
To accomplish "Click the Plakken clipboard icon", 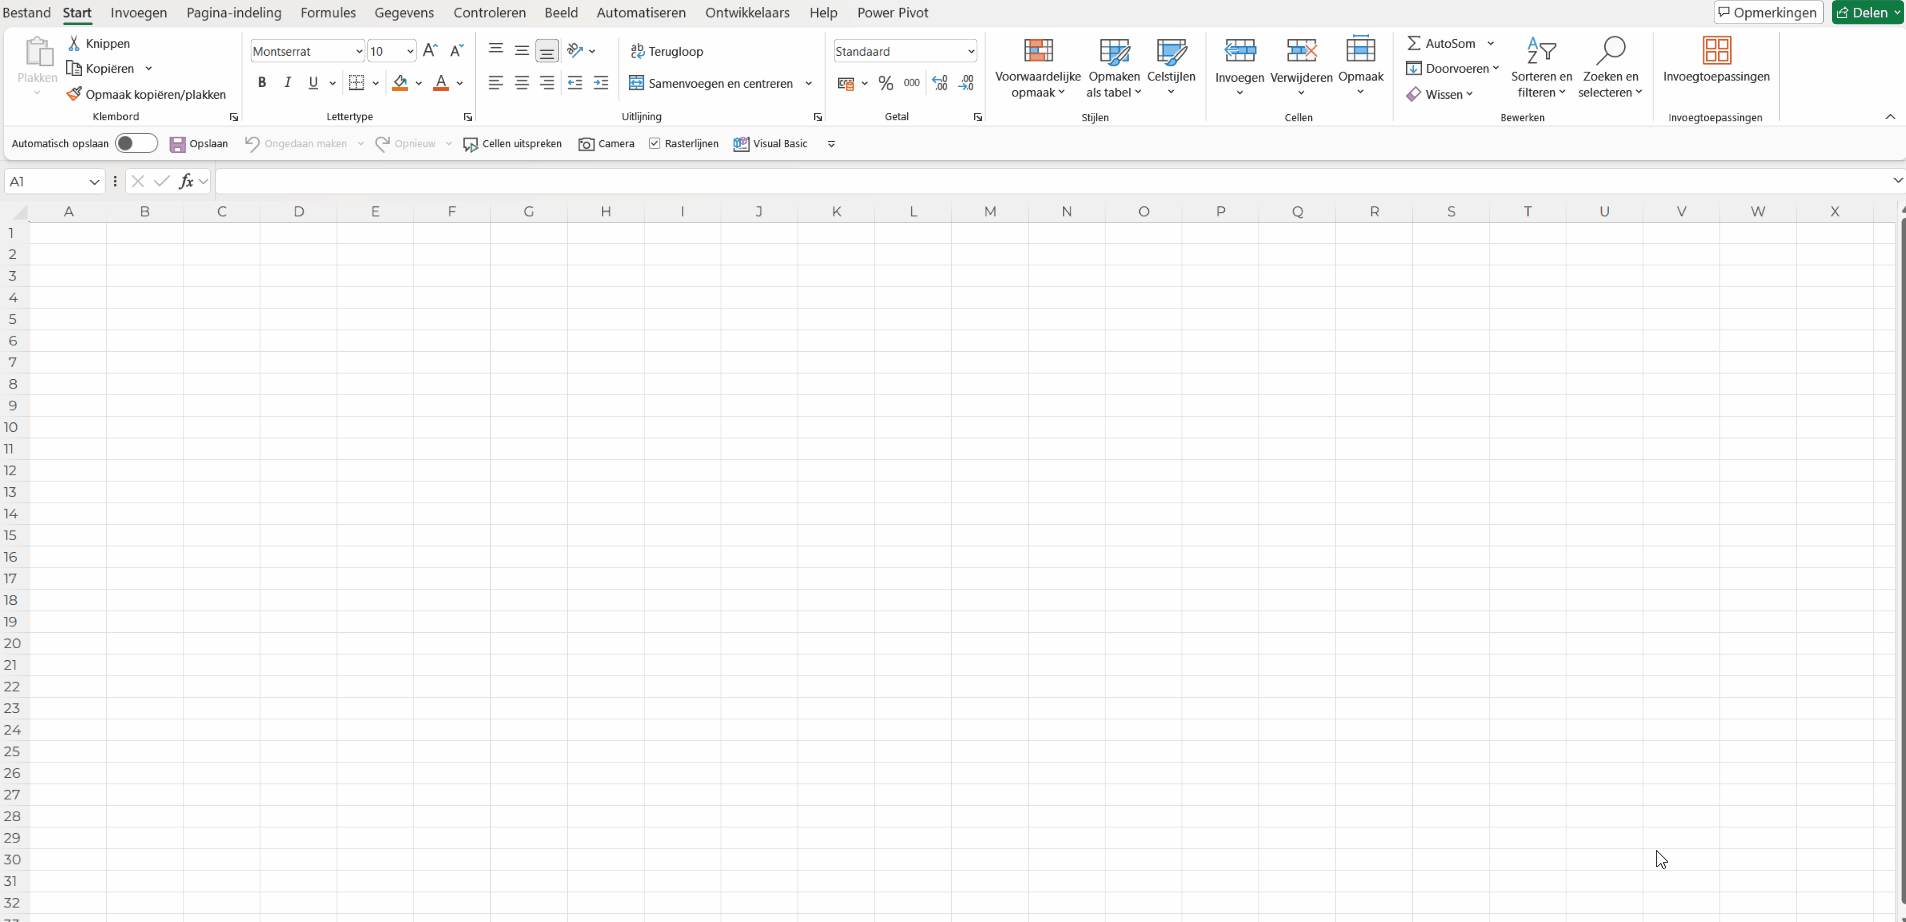I will pyautogui.click(x=38, y=52).
